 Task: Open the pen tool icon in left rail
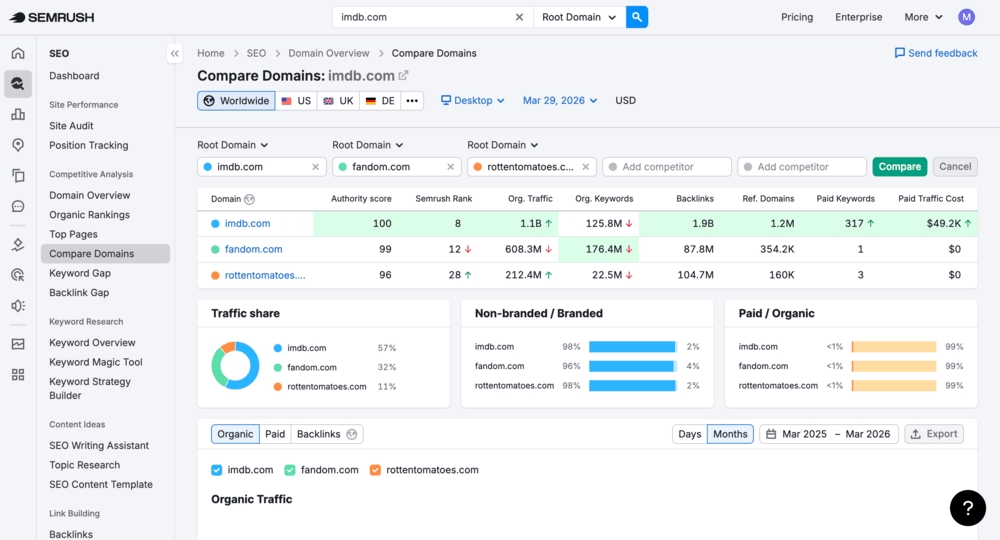(18, 245)
